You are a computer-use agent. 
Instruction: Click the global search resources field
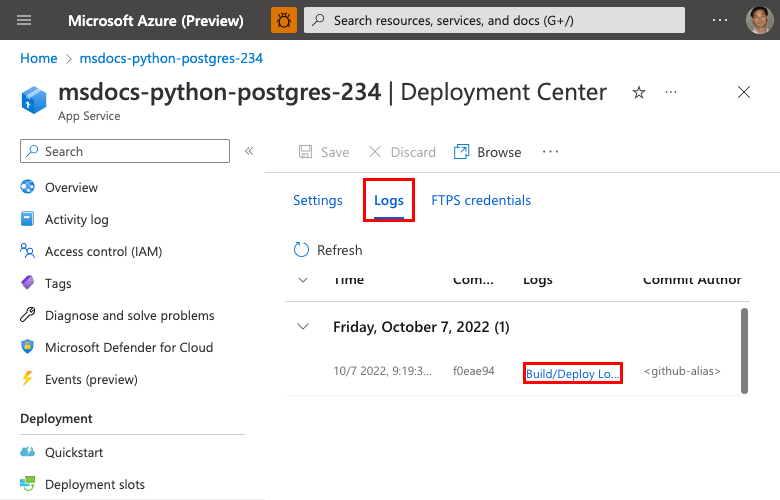(495, 20)
